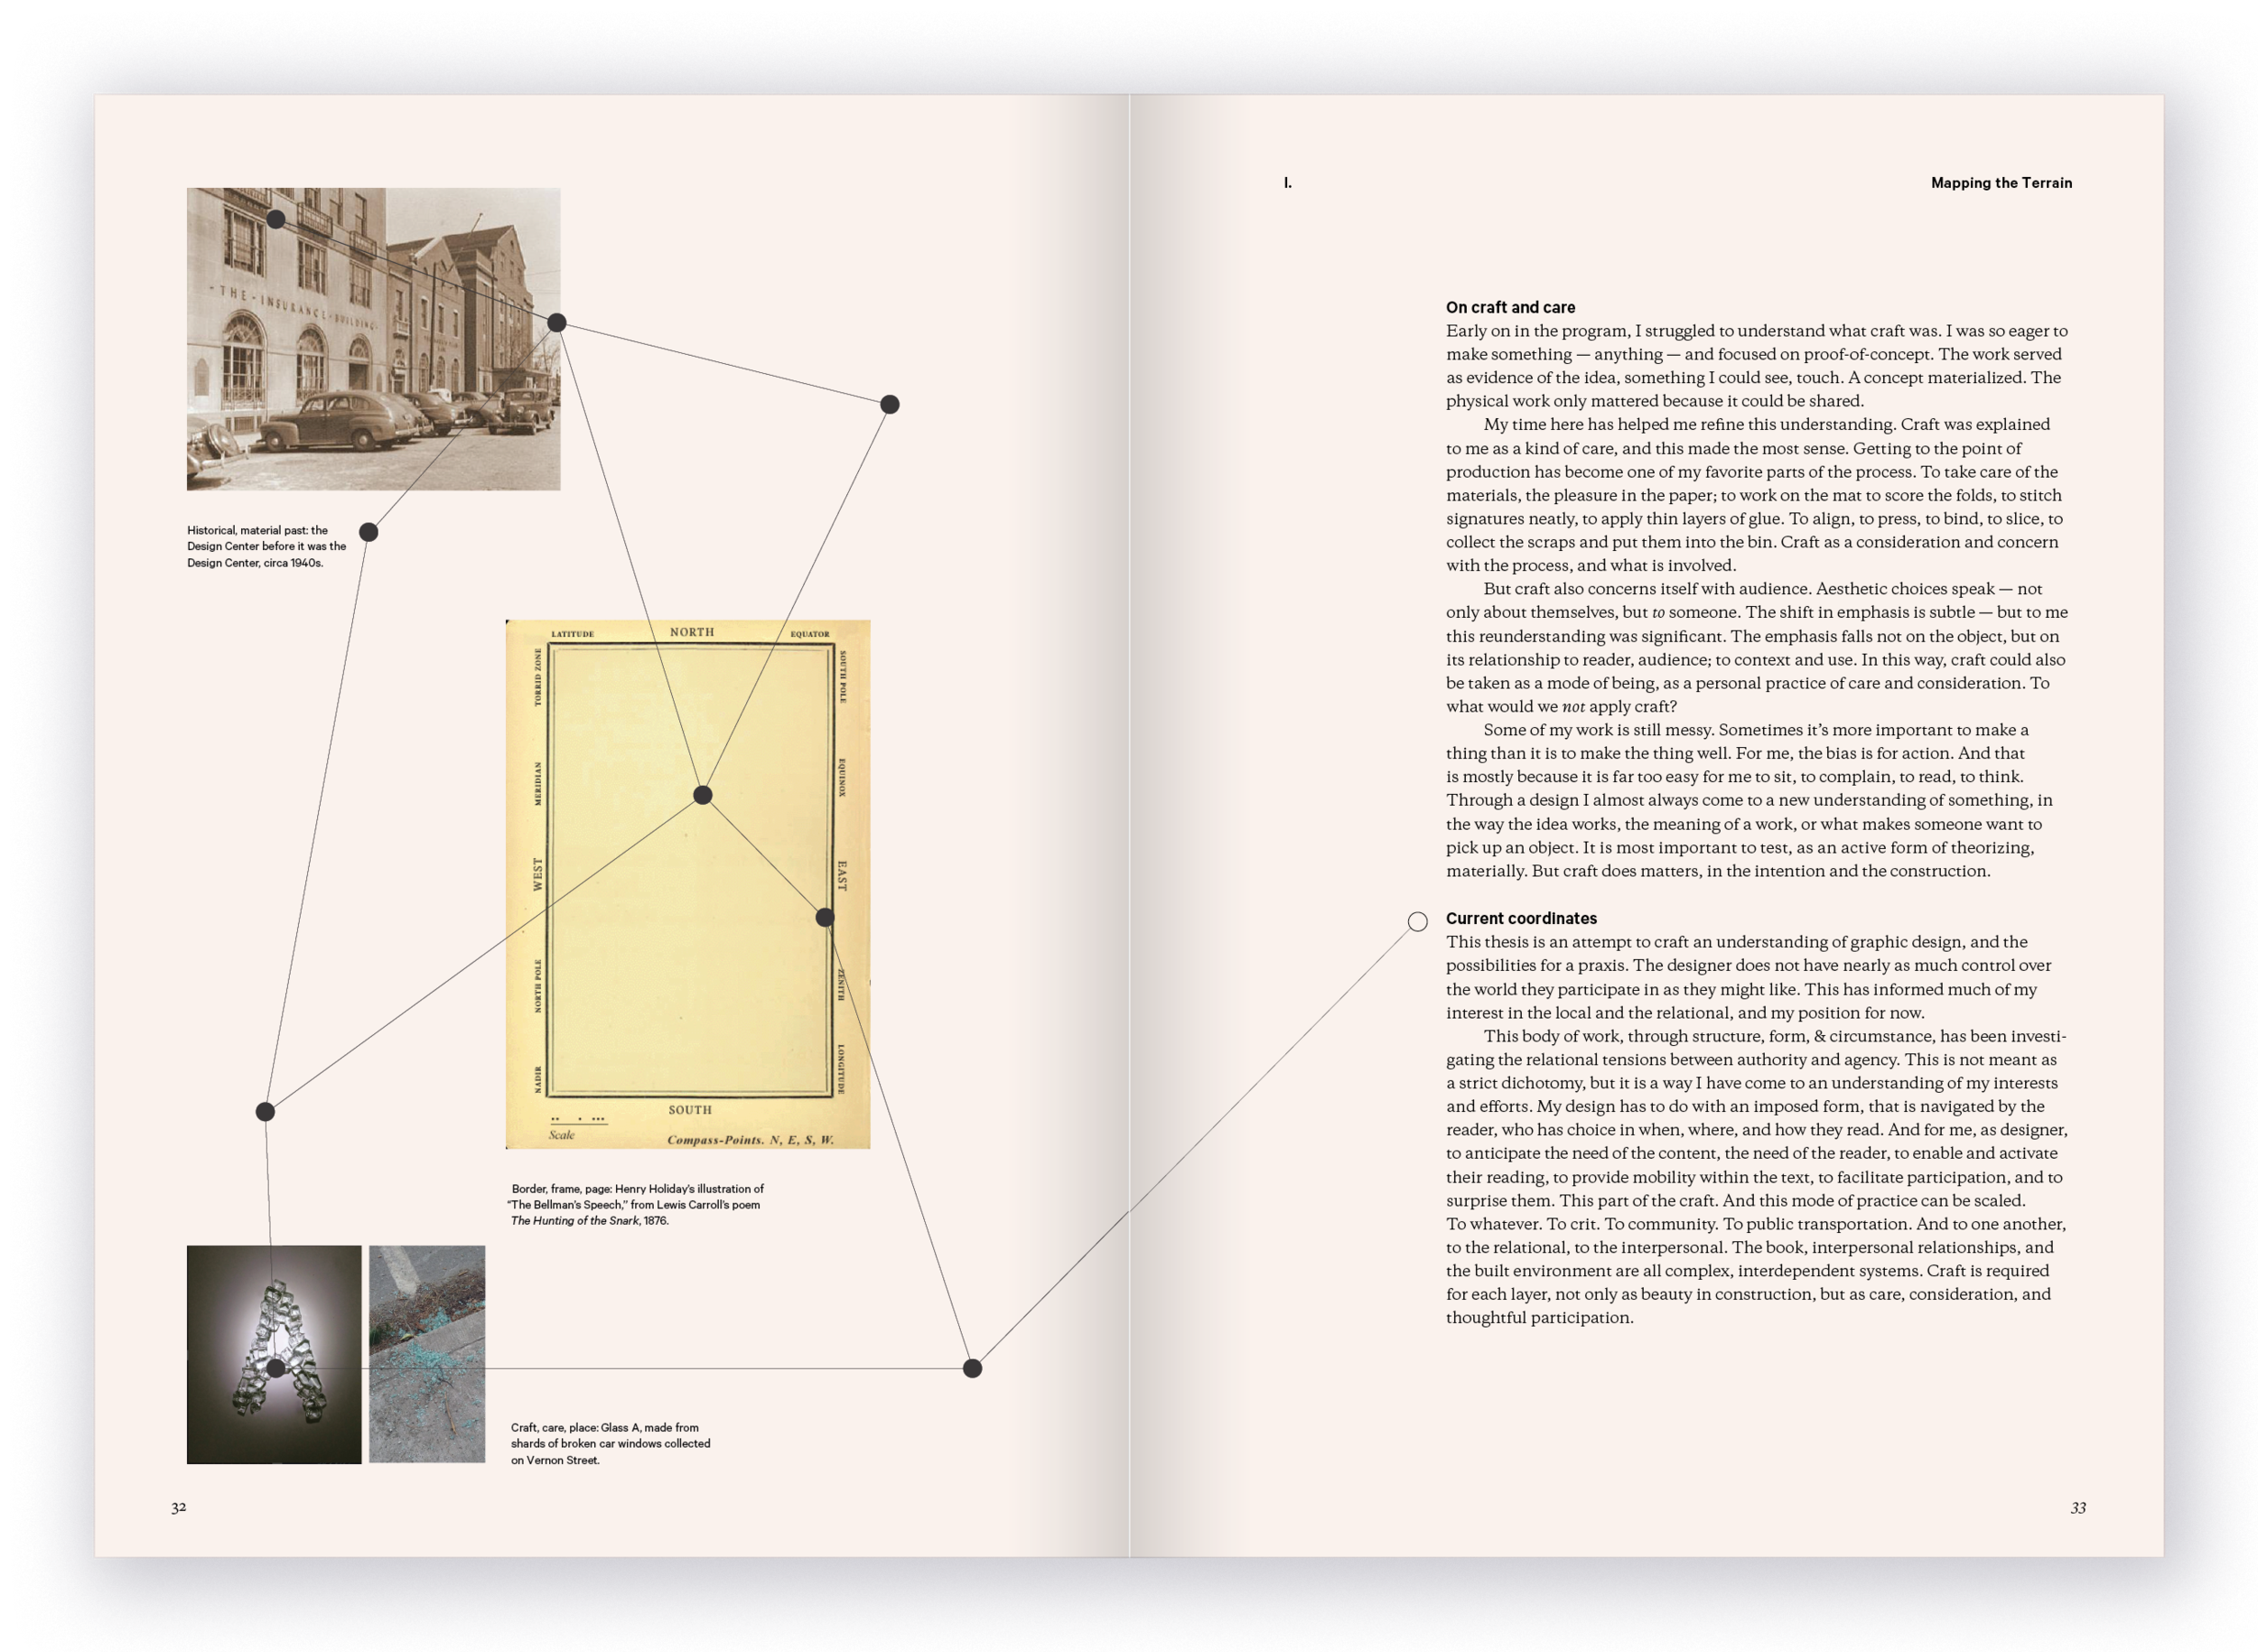
Task: Click the LATITUDE label on the map
Action: tap(572, 634)
